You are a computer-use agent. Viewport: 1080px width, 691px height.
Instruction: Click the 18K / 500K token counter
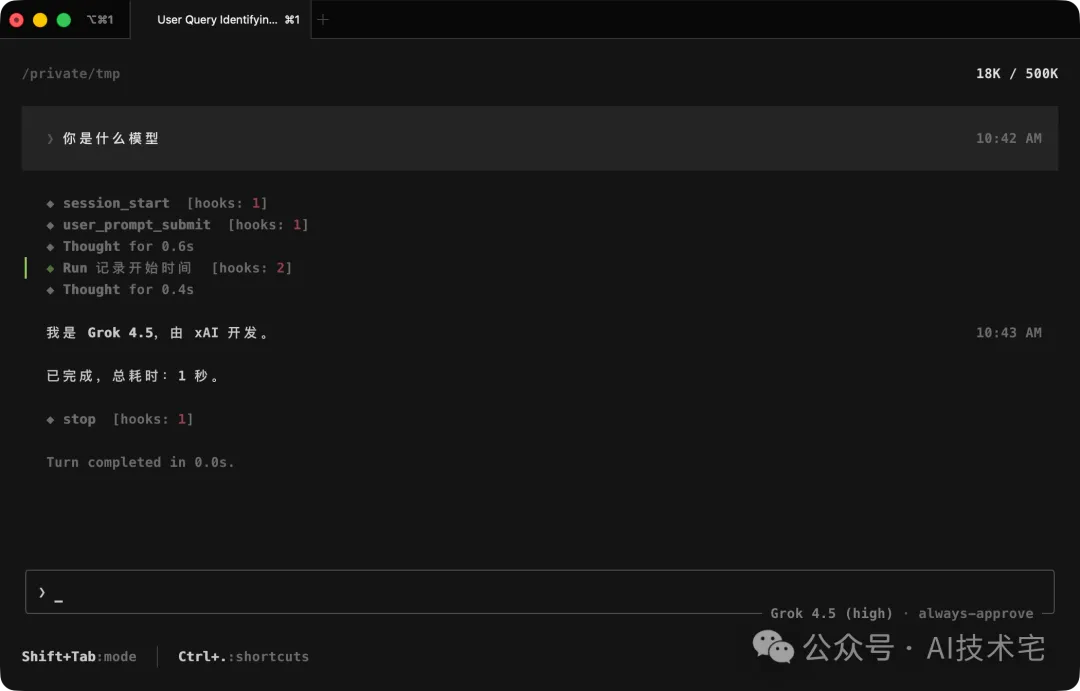(1017, 73)
